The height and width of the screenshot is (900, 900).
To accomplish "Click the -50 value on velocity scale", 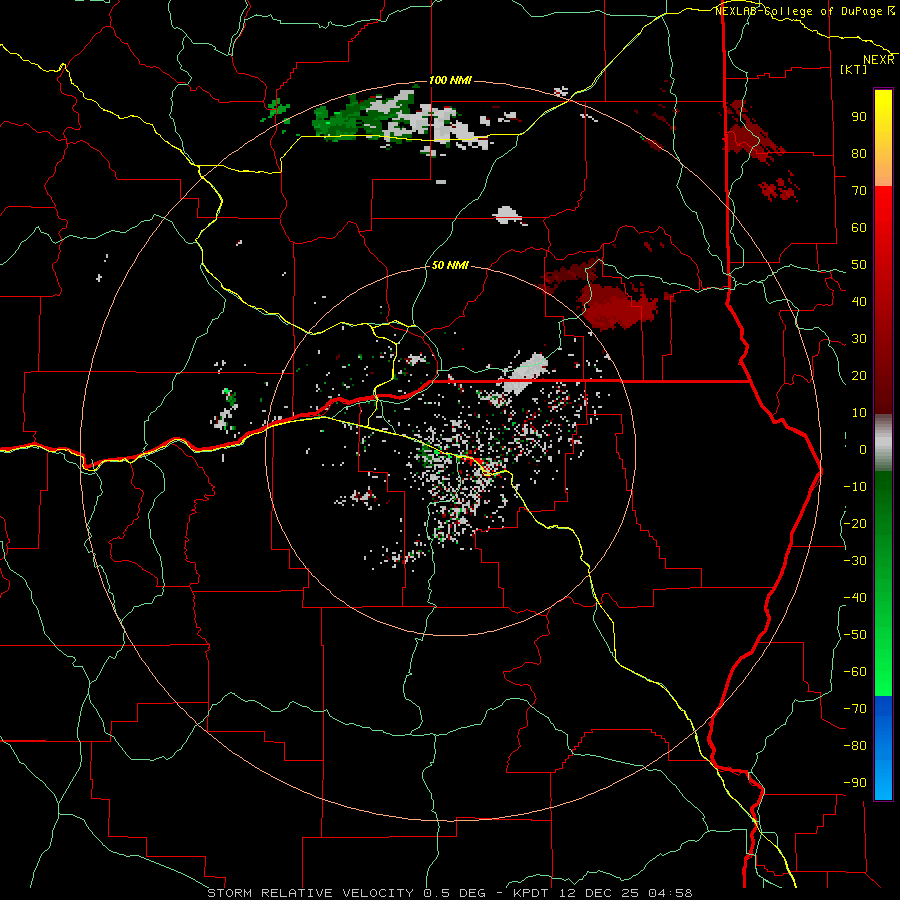I will click(x=855, y=635).
